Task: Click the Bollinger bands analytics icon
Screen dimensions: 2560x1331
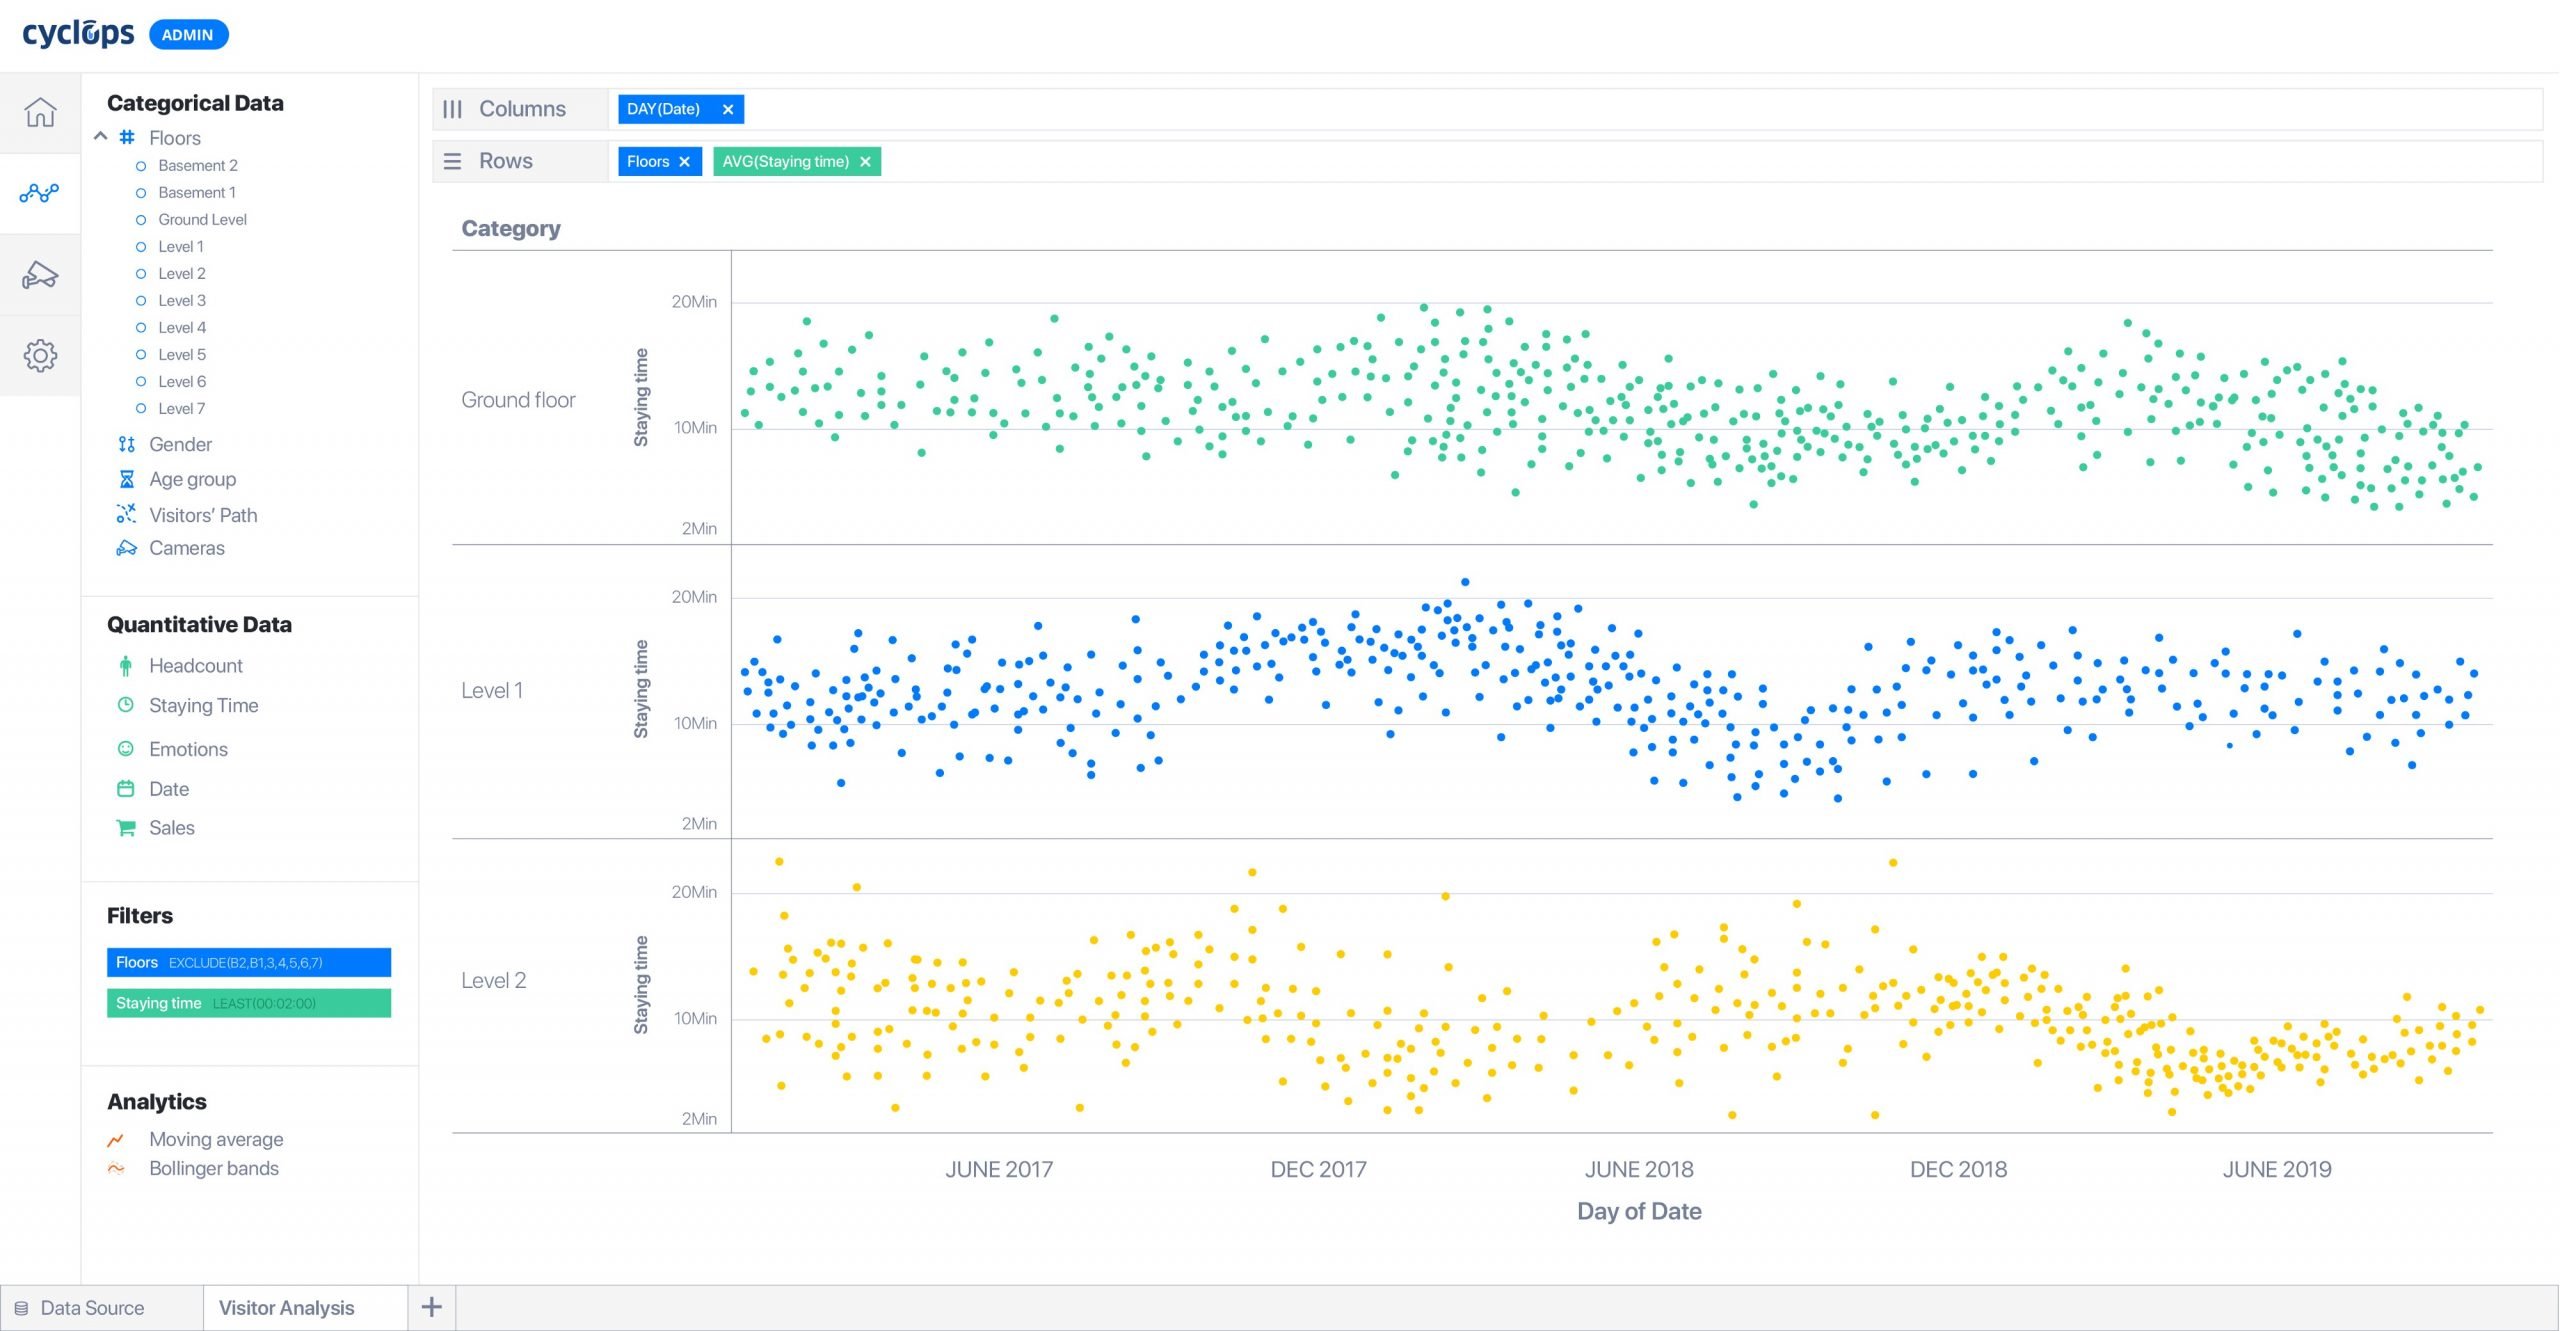Action: tap(116, 1168)
